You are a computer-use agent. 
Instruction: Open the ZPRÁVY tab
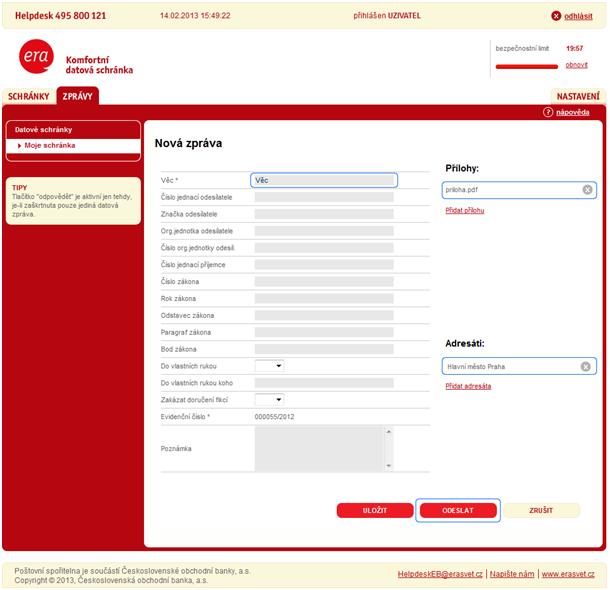click(77, 97)
